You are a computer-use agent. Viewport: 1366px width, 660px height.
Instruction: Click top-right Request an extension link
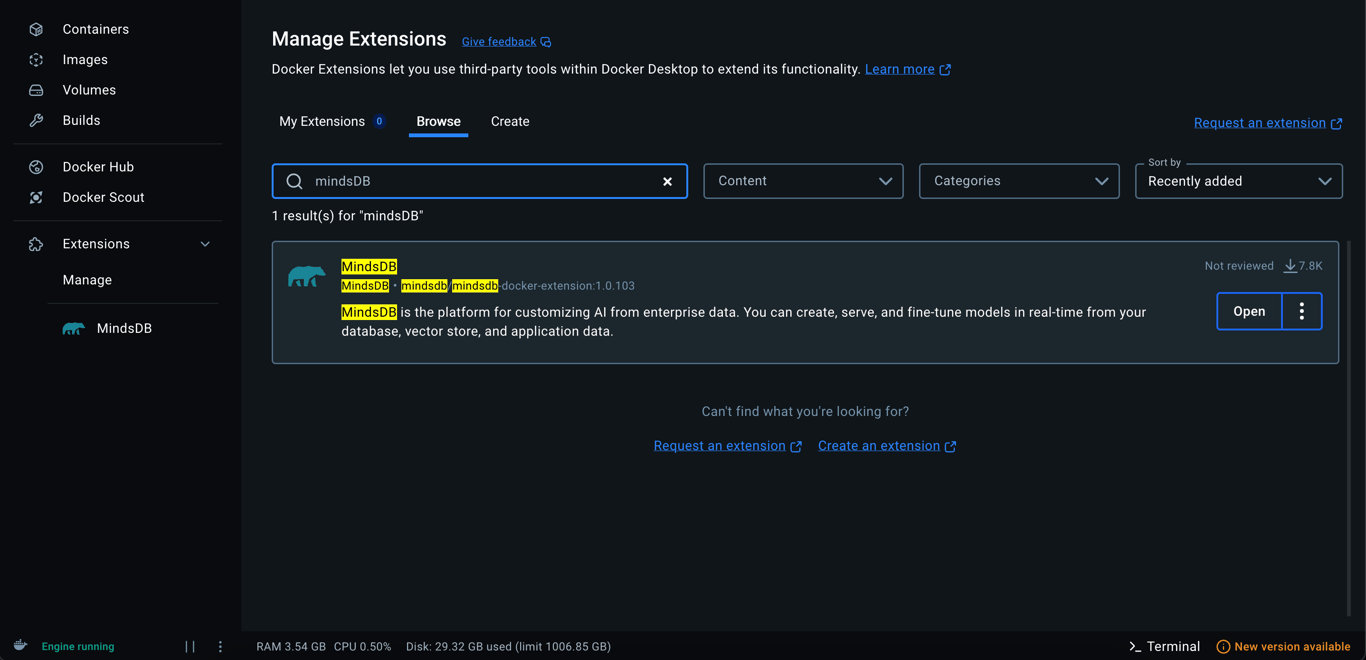coord(1268,123)
